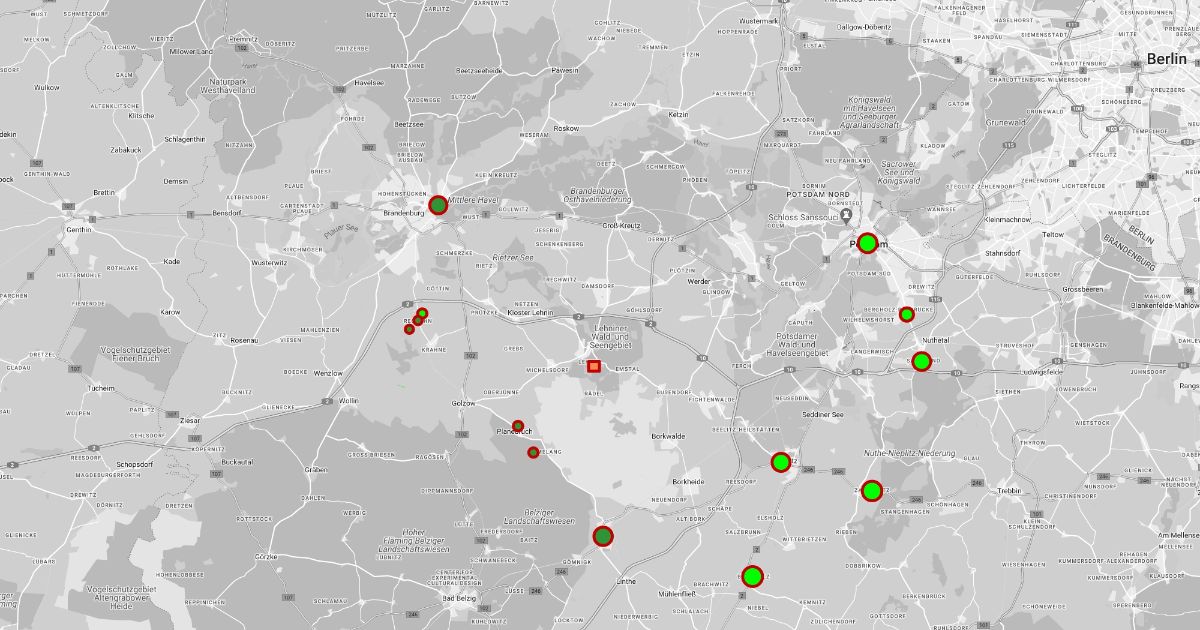Click the Berlin city label
The width and height of the screenshot is (1200, 630).
[x=1166, y=60]
